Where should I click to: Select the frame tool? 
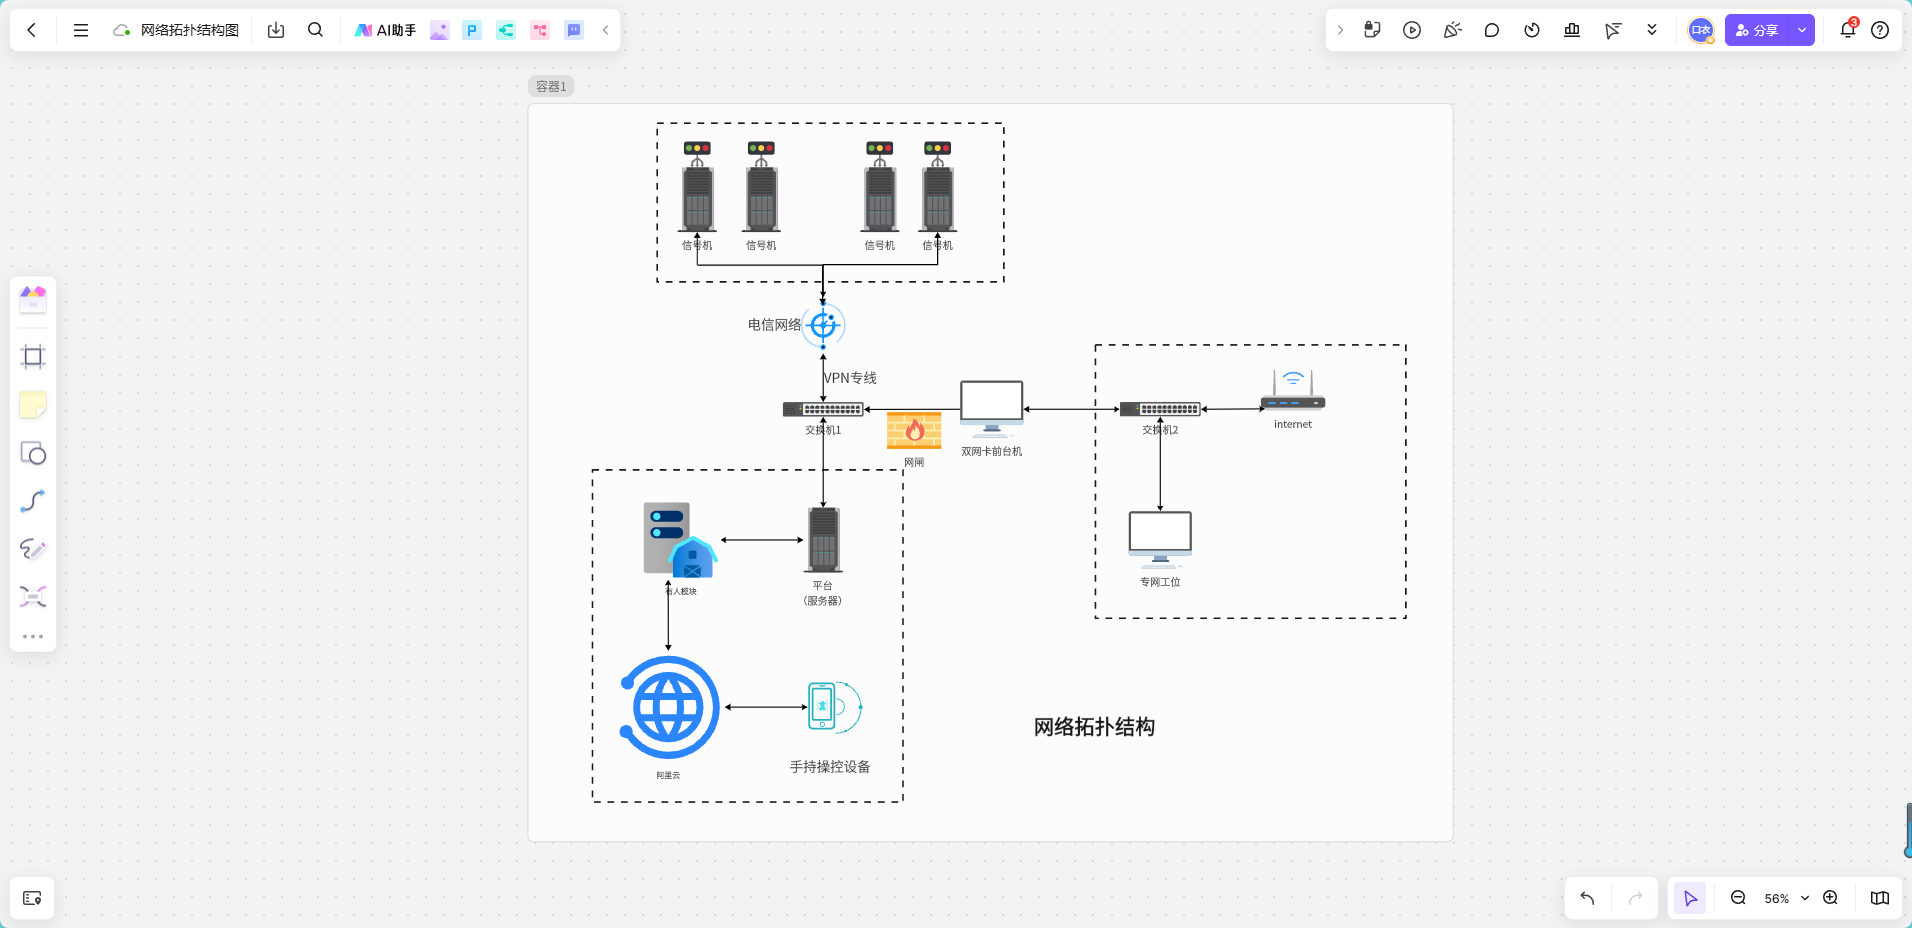33,357
